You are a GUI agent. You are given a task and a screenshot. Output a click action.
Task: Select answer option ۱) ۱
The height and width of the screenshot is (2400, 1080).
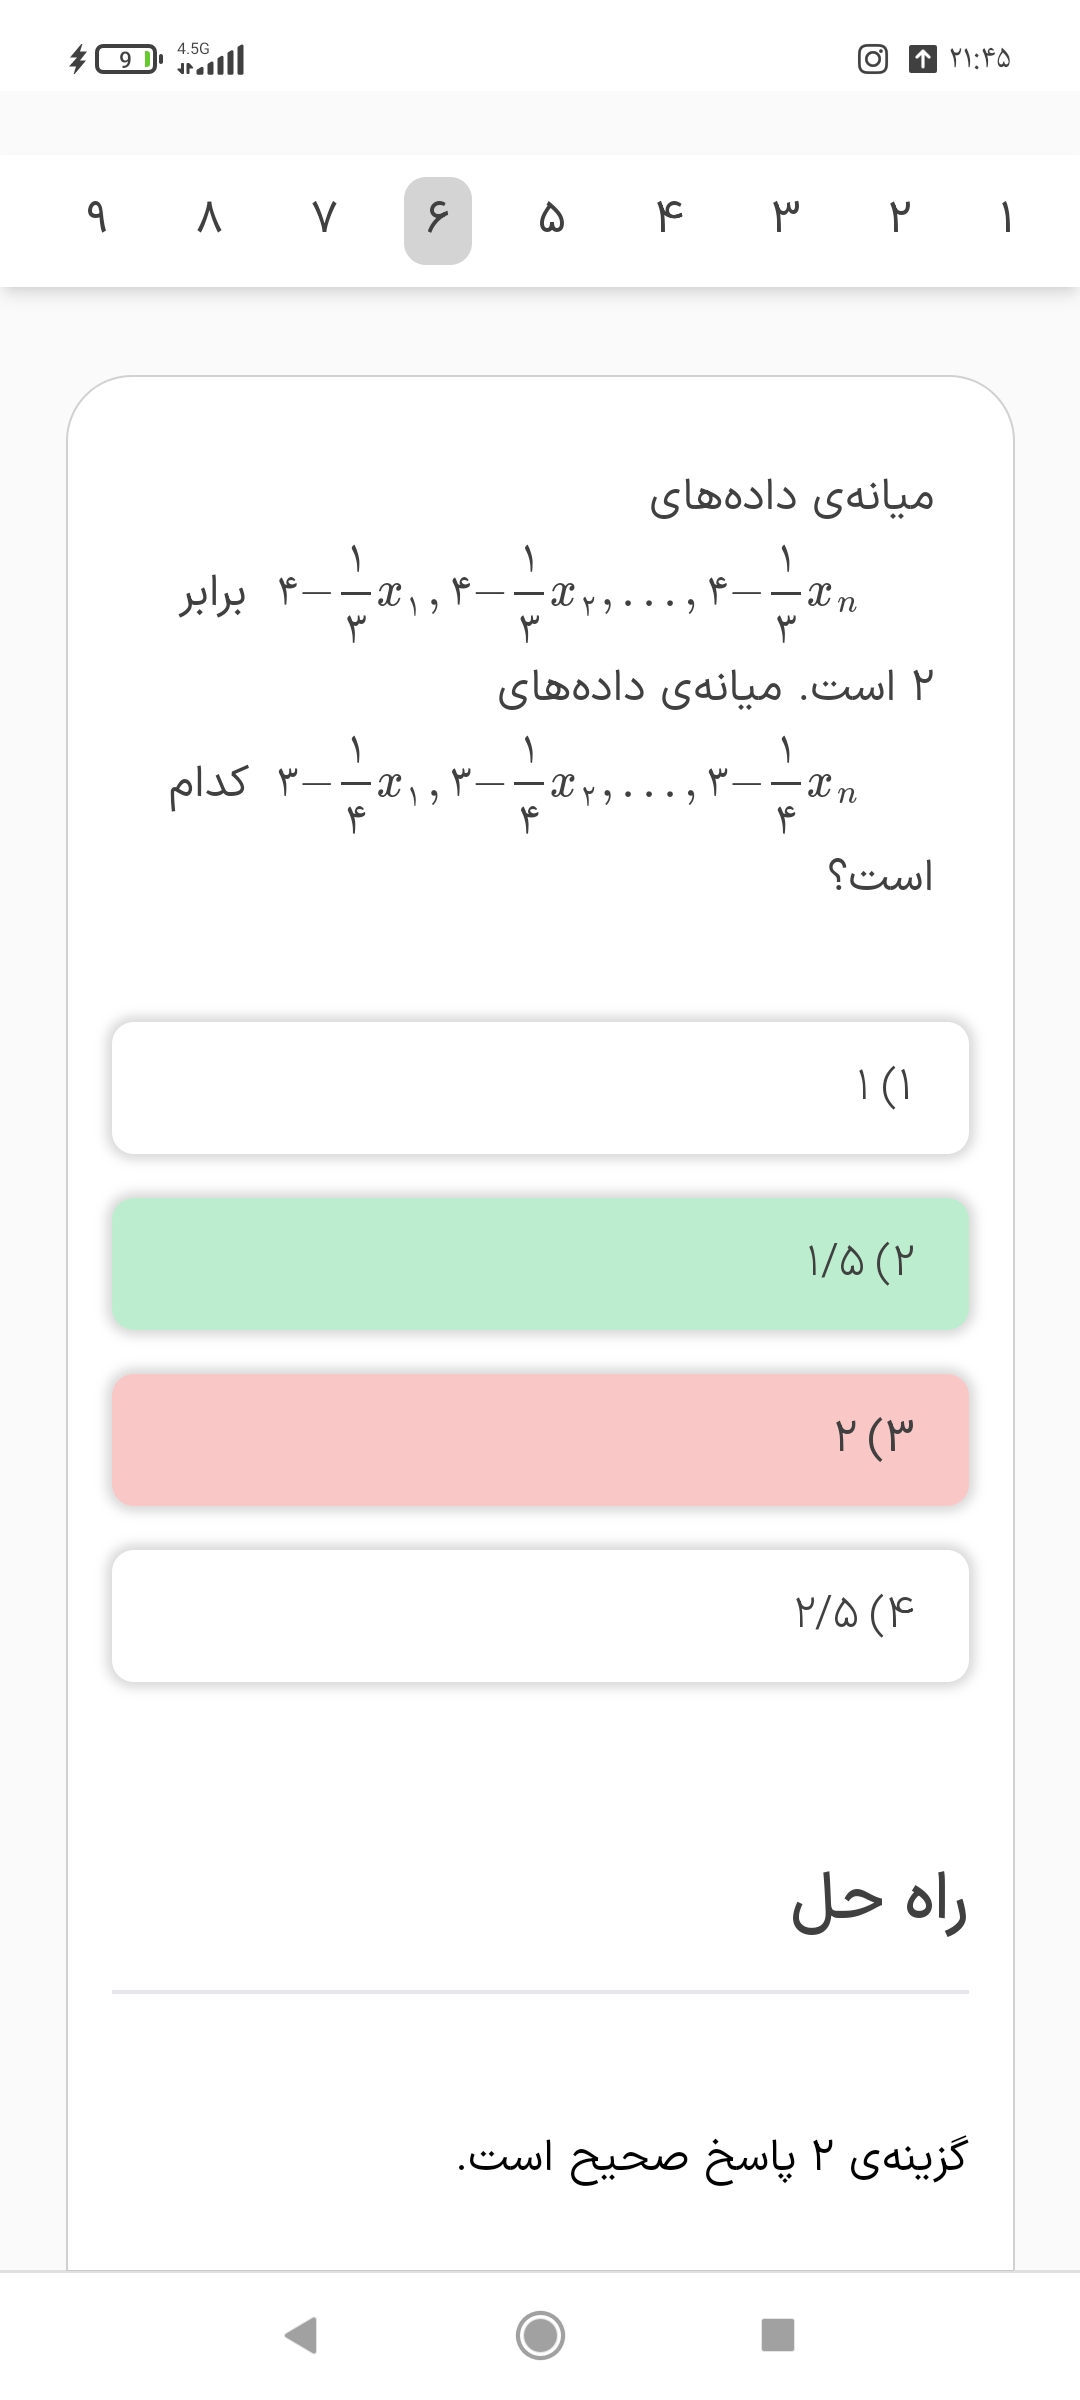540,1087
